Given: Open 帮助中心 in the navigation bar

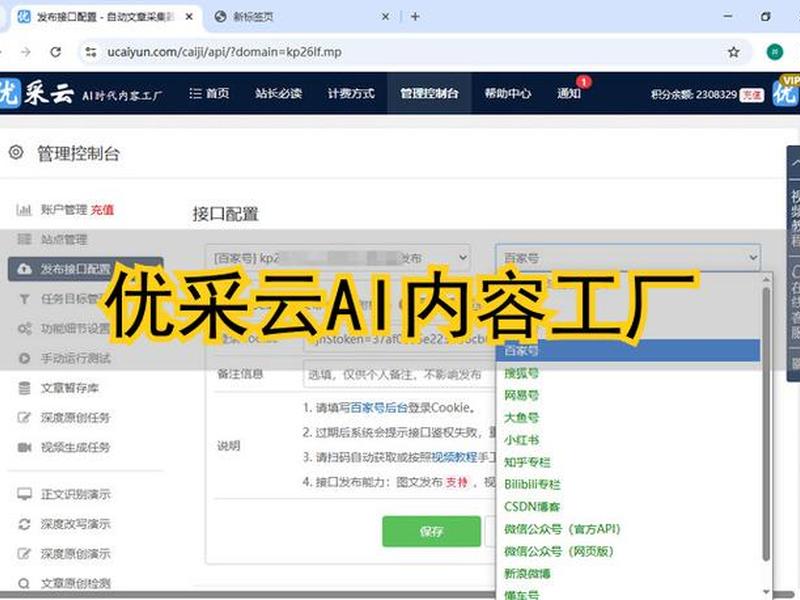Looking at the screenshot, I should [508, 93].
